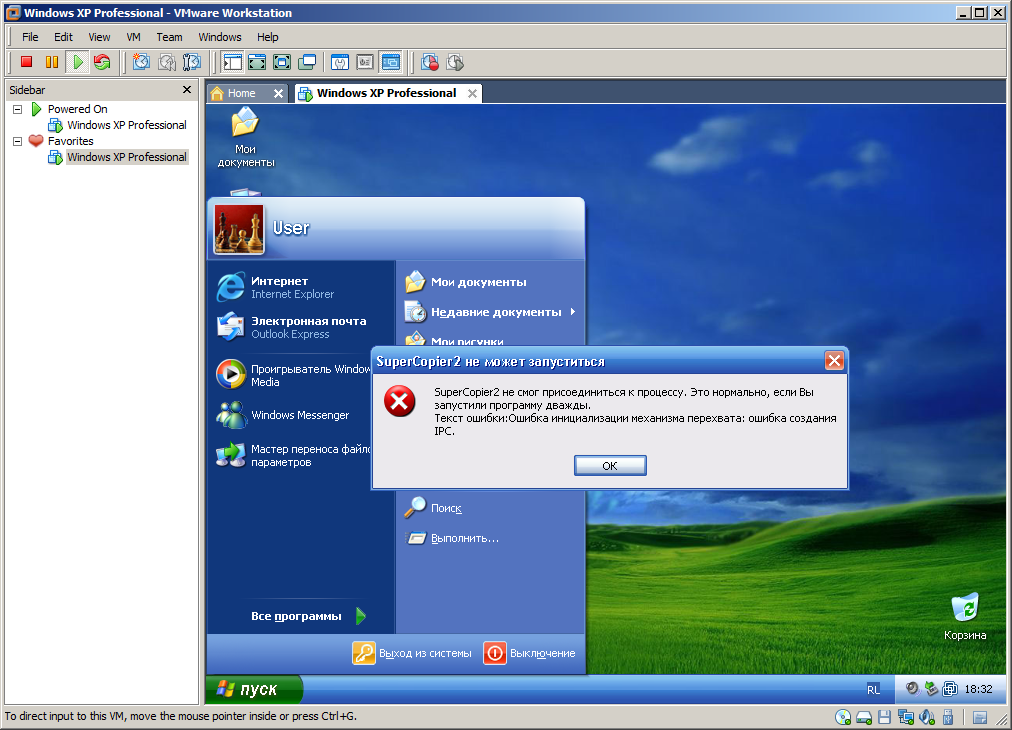Screen dimensions: 1012x730
Task: Click the Корзина recycle bin desktop icon
Action: point(965,616)
